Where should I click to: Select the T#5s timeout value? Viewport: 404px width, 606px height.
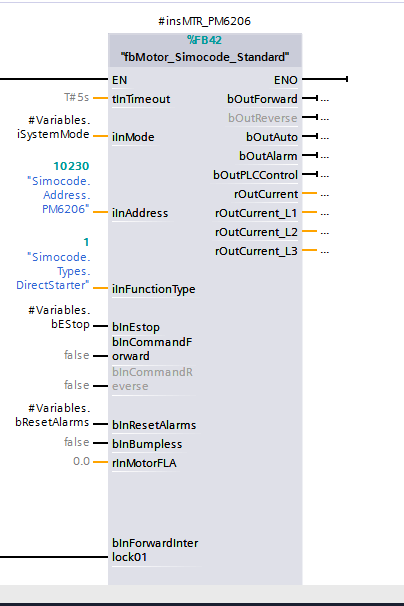coord(77,97)
